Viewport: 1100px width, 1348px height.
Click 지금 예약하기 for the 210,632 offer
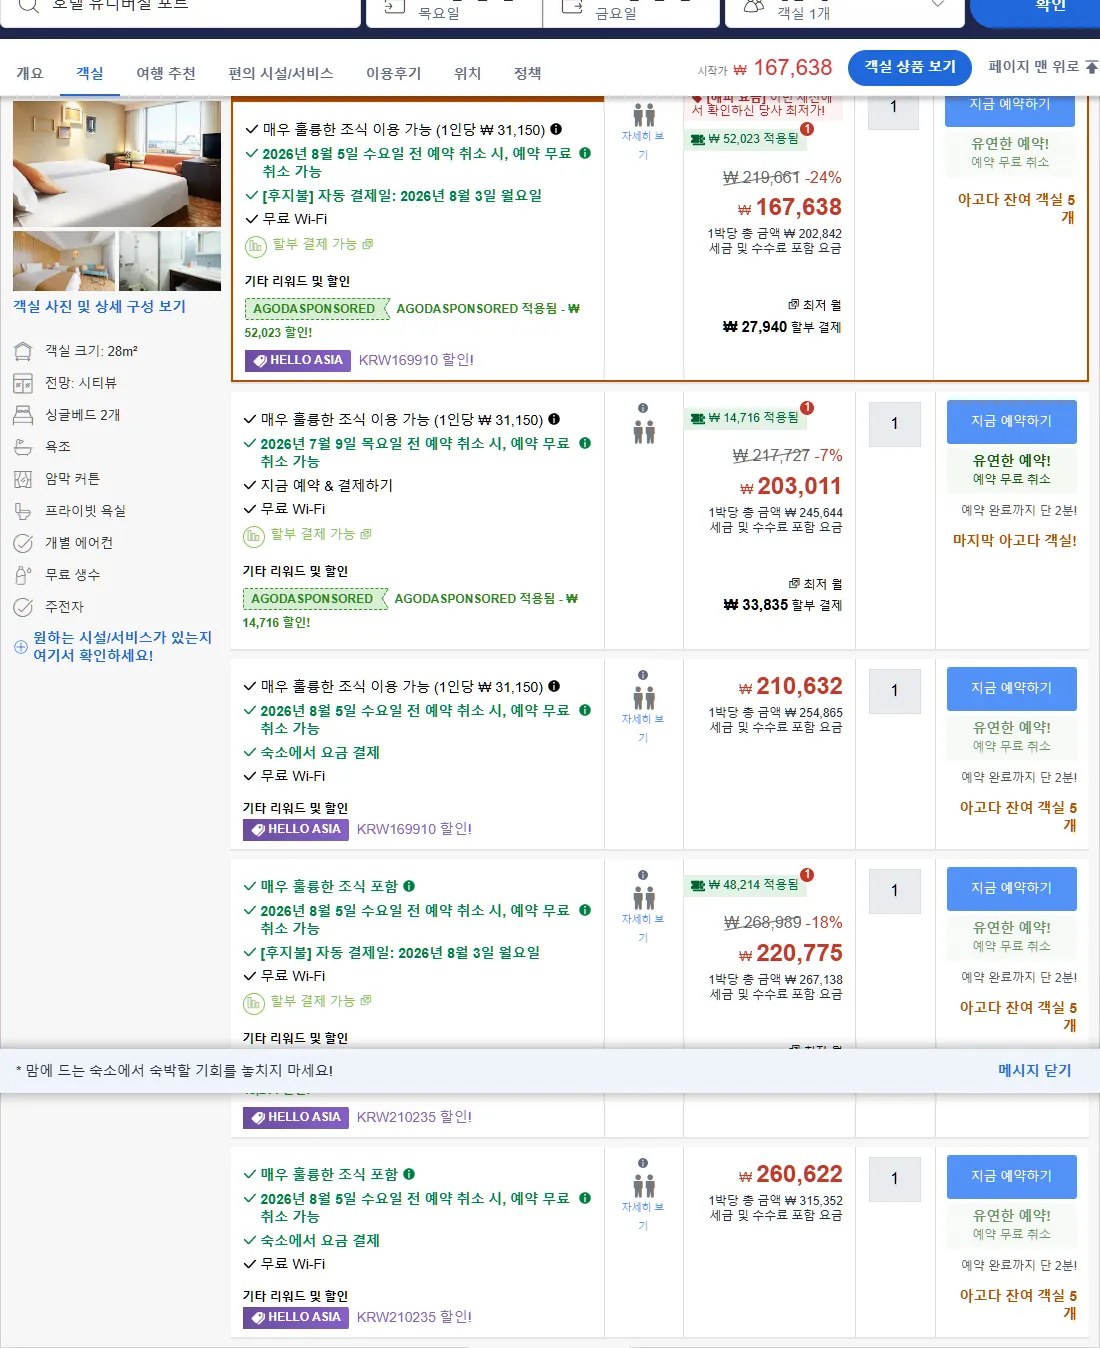[1012, 688]
